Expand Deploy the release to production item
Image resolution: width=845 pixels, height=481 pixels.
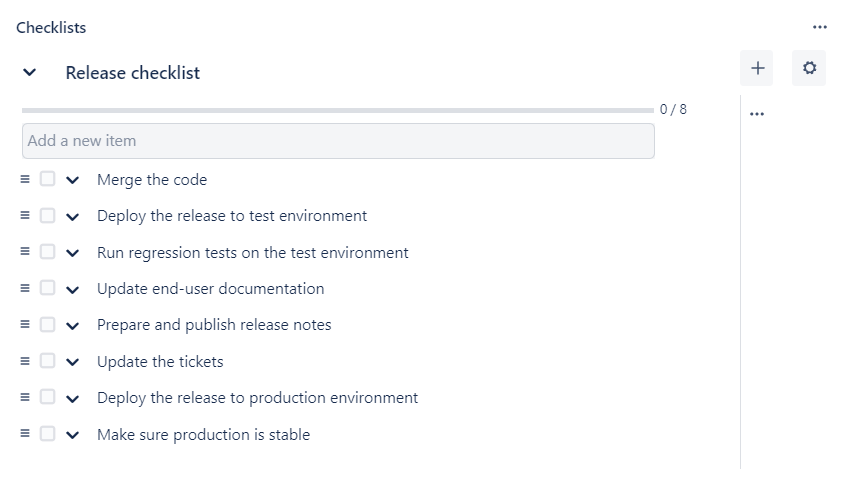click(72, 398)
